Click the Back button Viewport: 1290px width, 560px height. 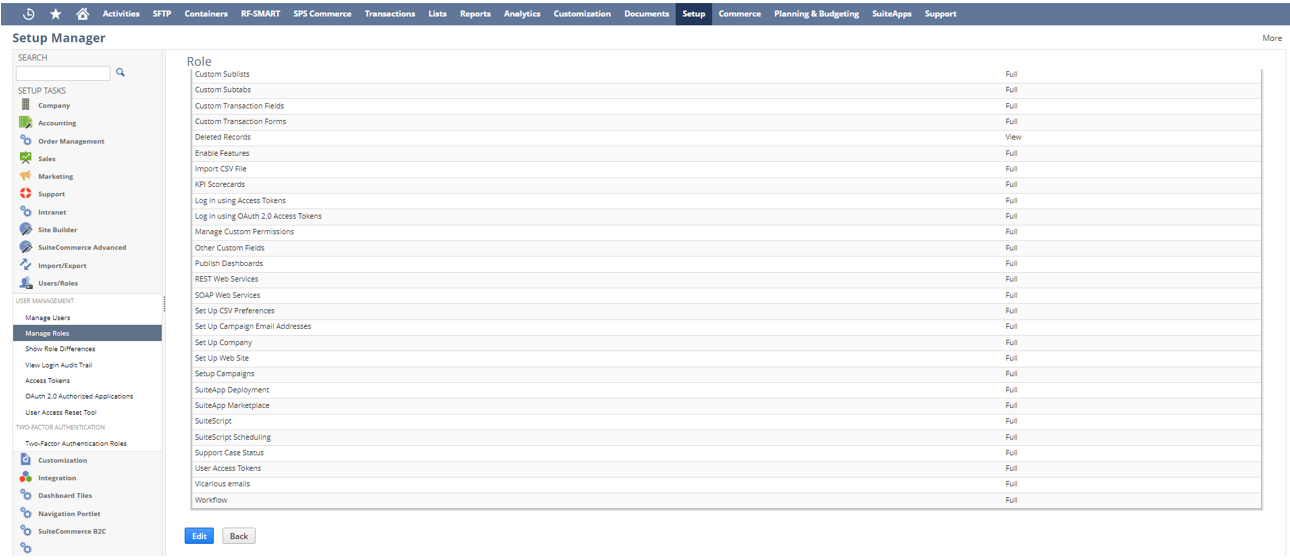(238, 536)
